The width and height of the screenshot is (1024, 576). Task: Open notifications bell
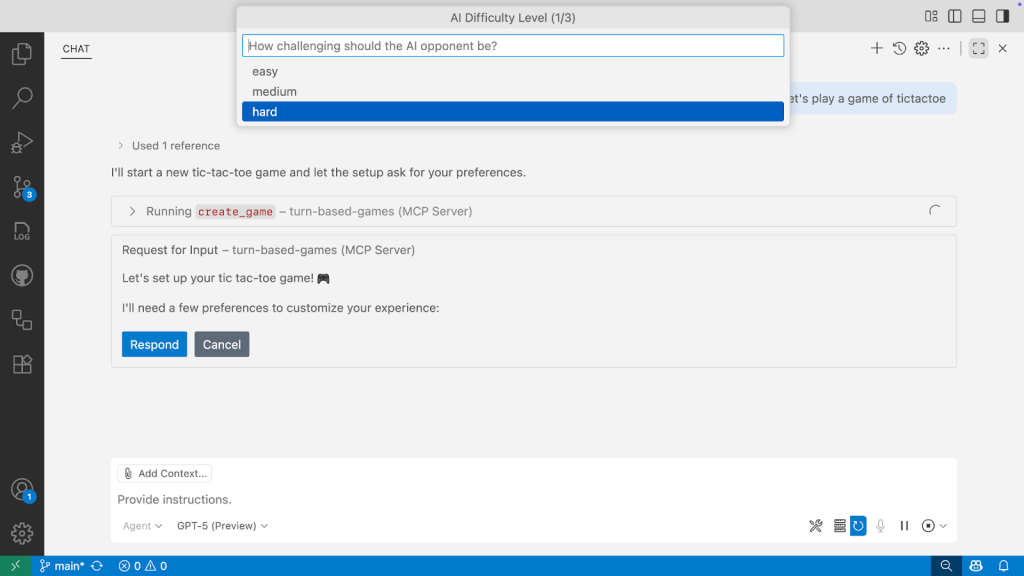click(x=1004, y=566)
